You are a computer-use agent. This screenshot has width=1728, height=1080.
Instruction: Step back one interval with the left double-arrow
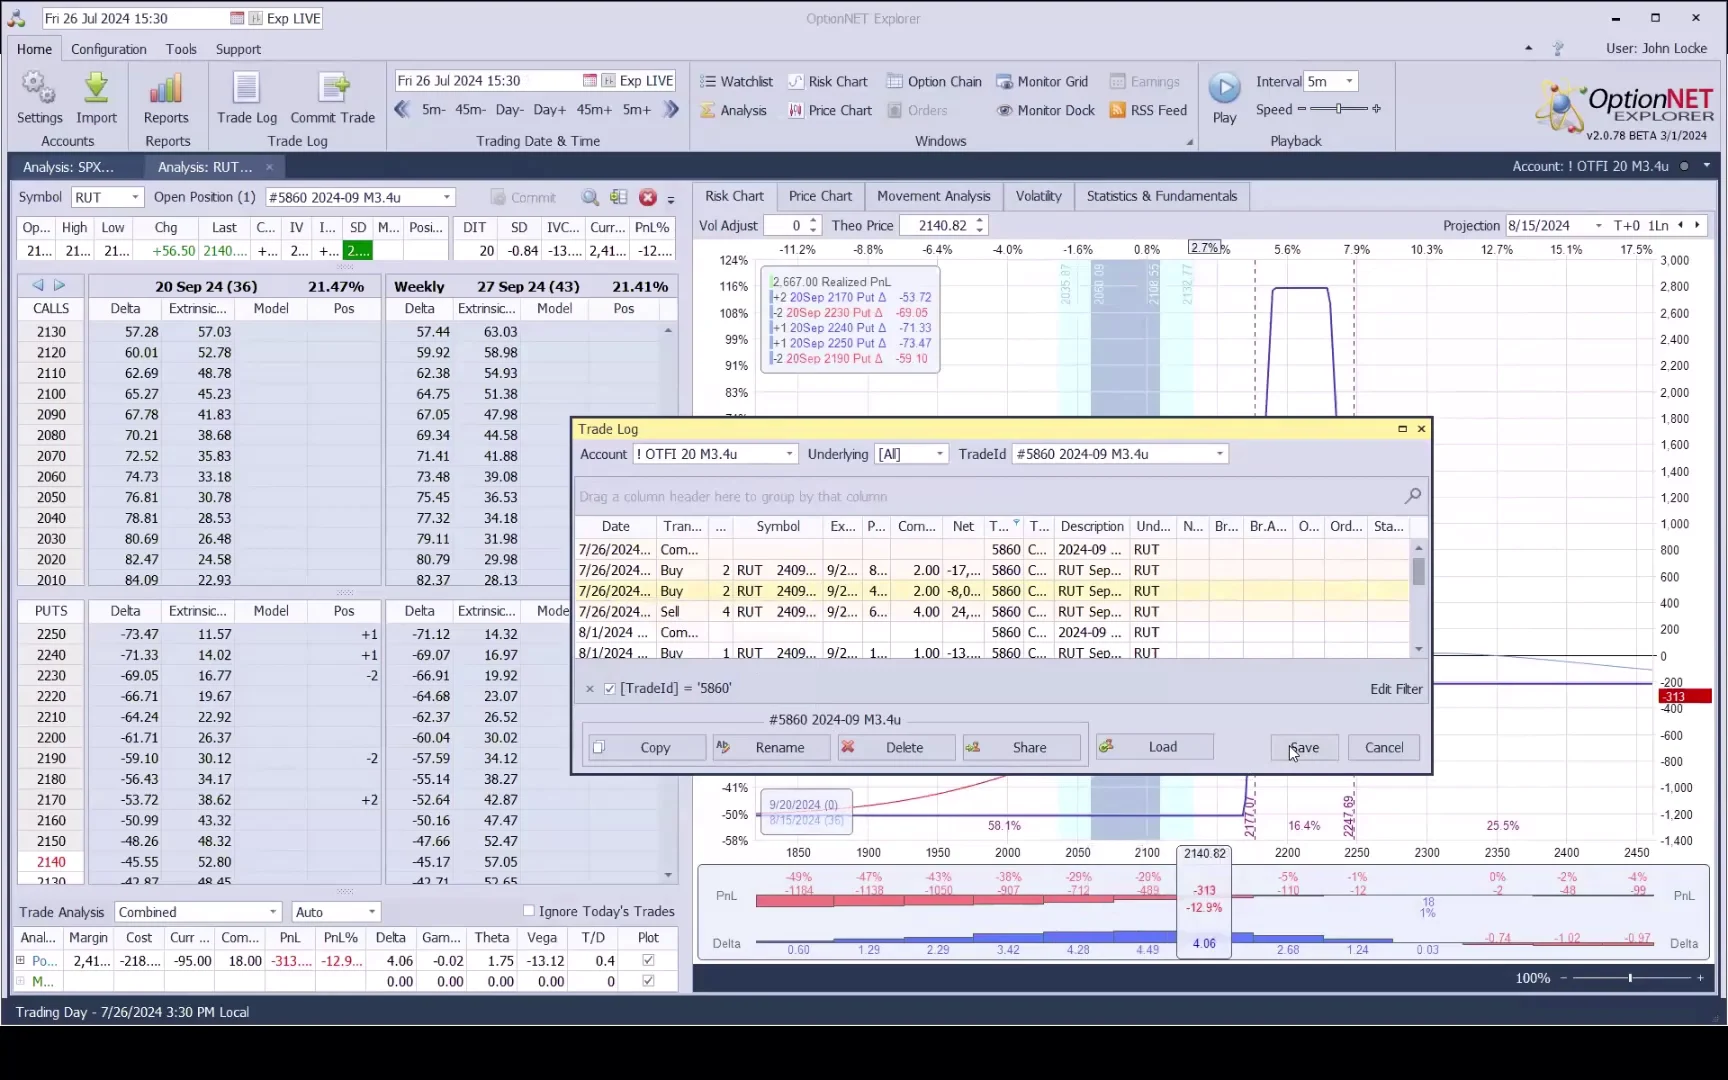tap(402, 110)
